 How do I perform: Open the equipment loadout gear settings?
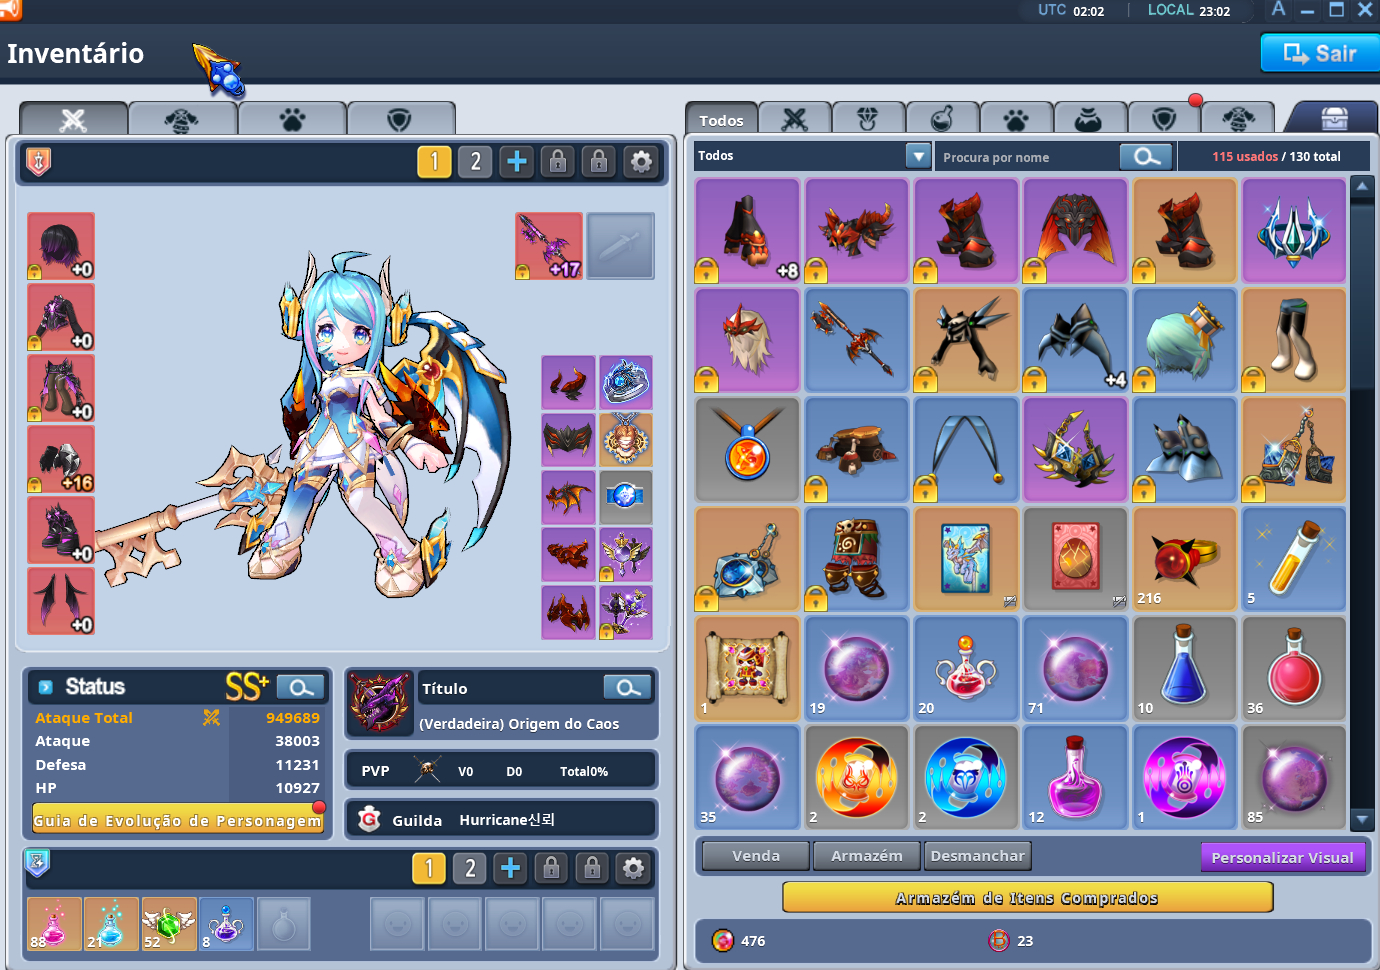641,161
